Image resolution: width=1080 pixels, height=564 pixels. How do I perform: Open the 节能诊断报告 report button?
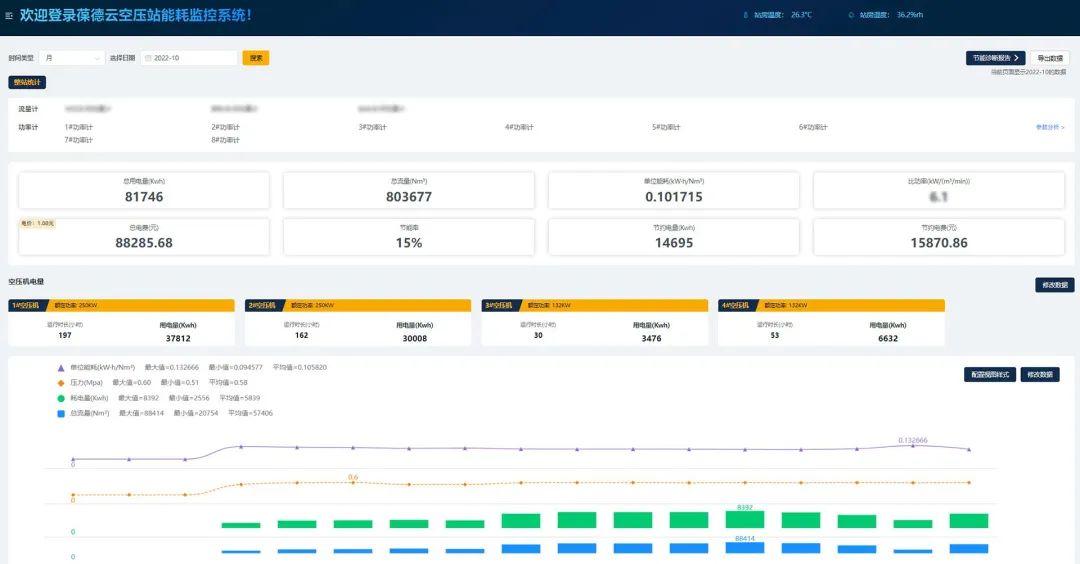(x=995, y=58)
